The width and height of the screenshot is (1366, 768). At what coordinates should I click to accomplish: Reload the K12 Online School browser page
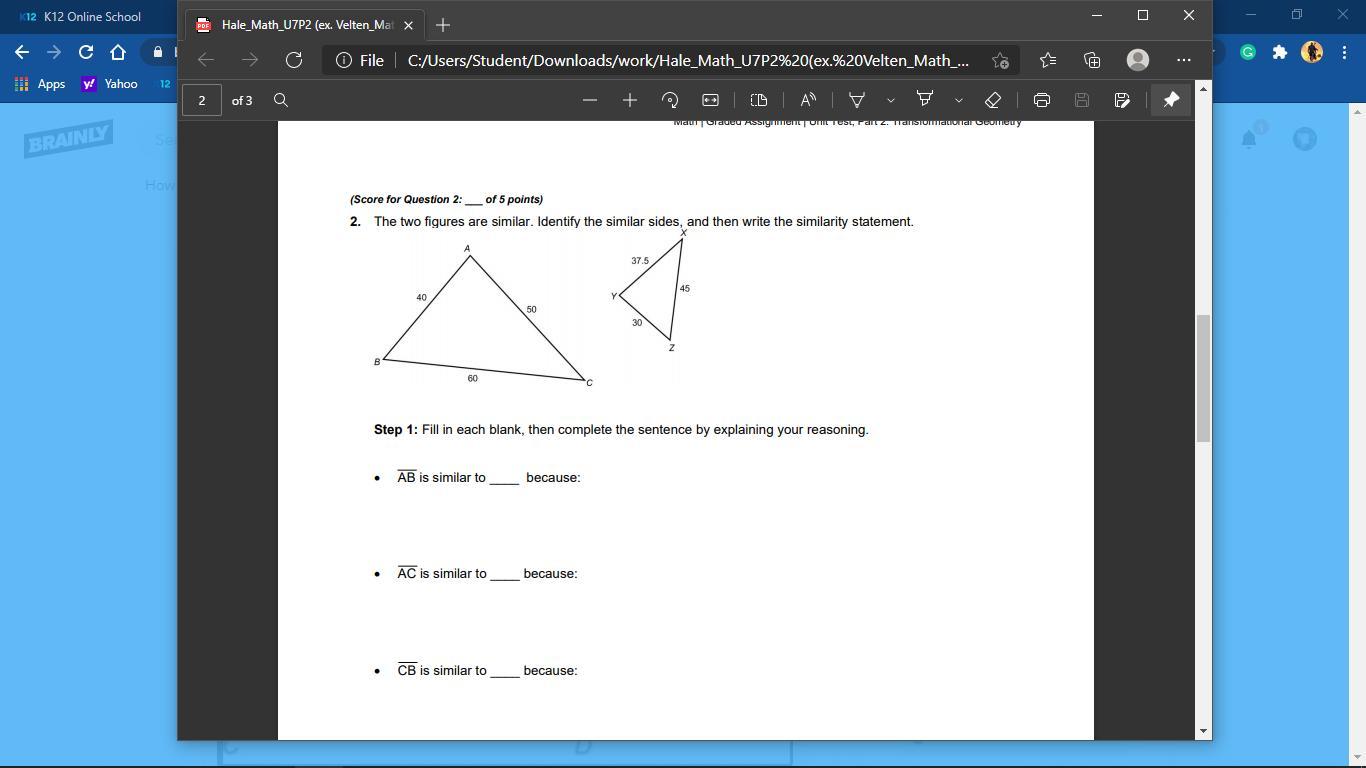coord(86,52)
